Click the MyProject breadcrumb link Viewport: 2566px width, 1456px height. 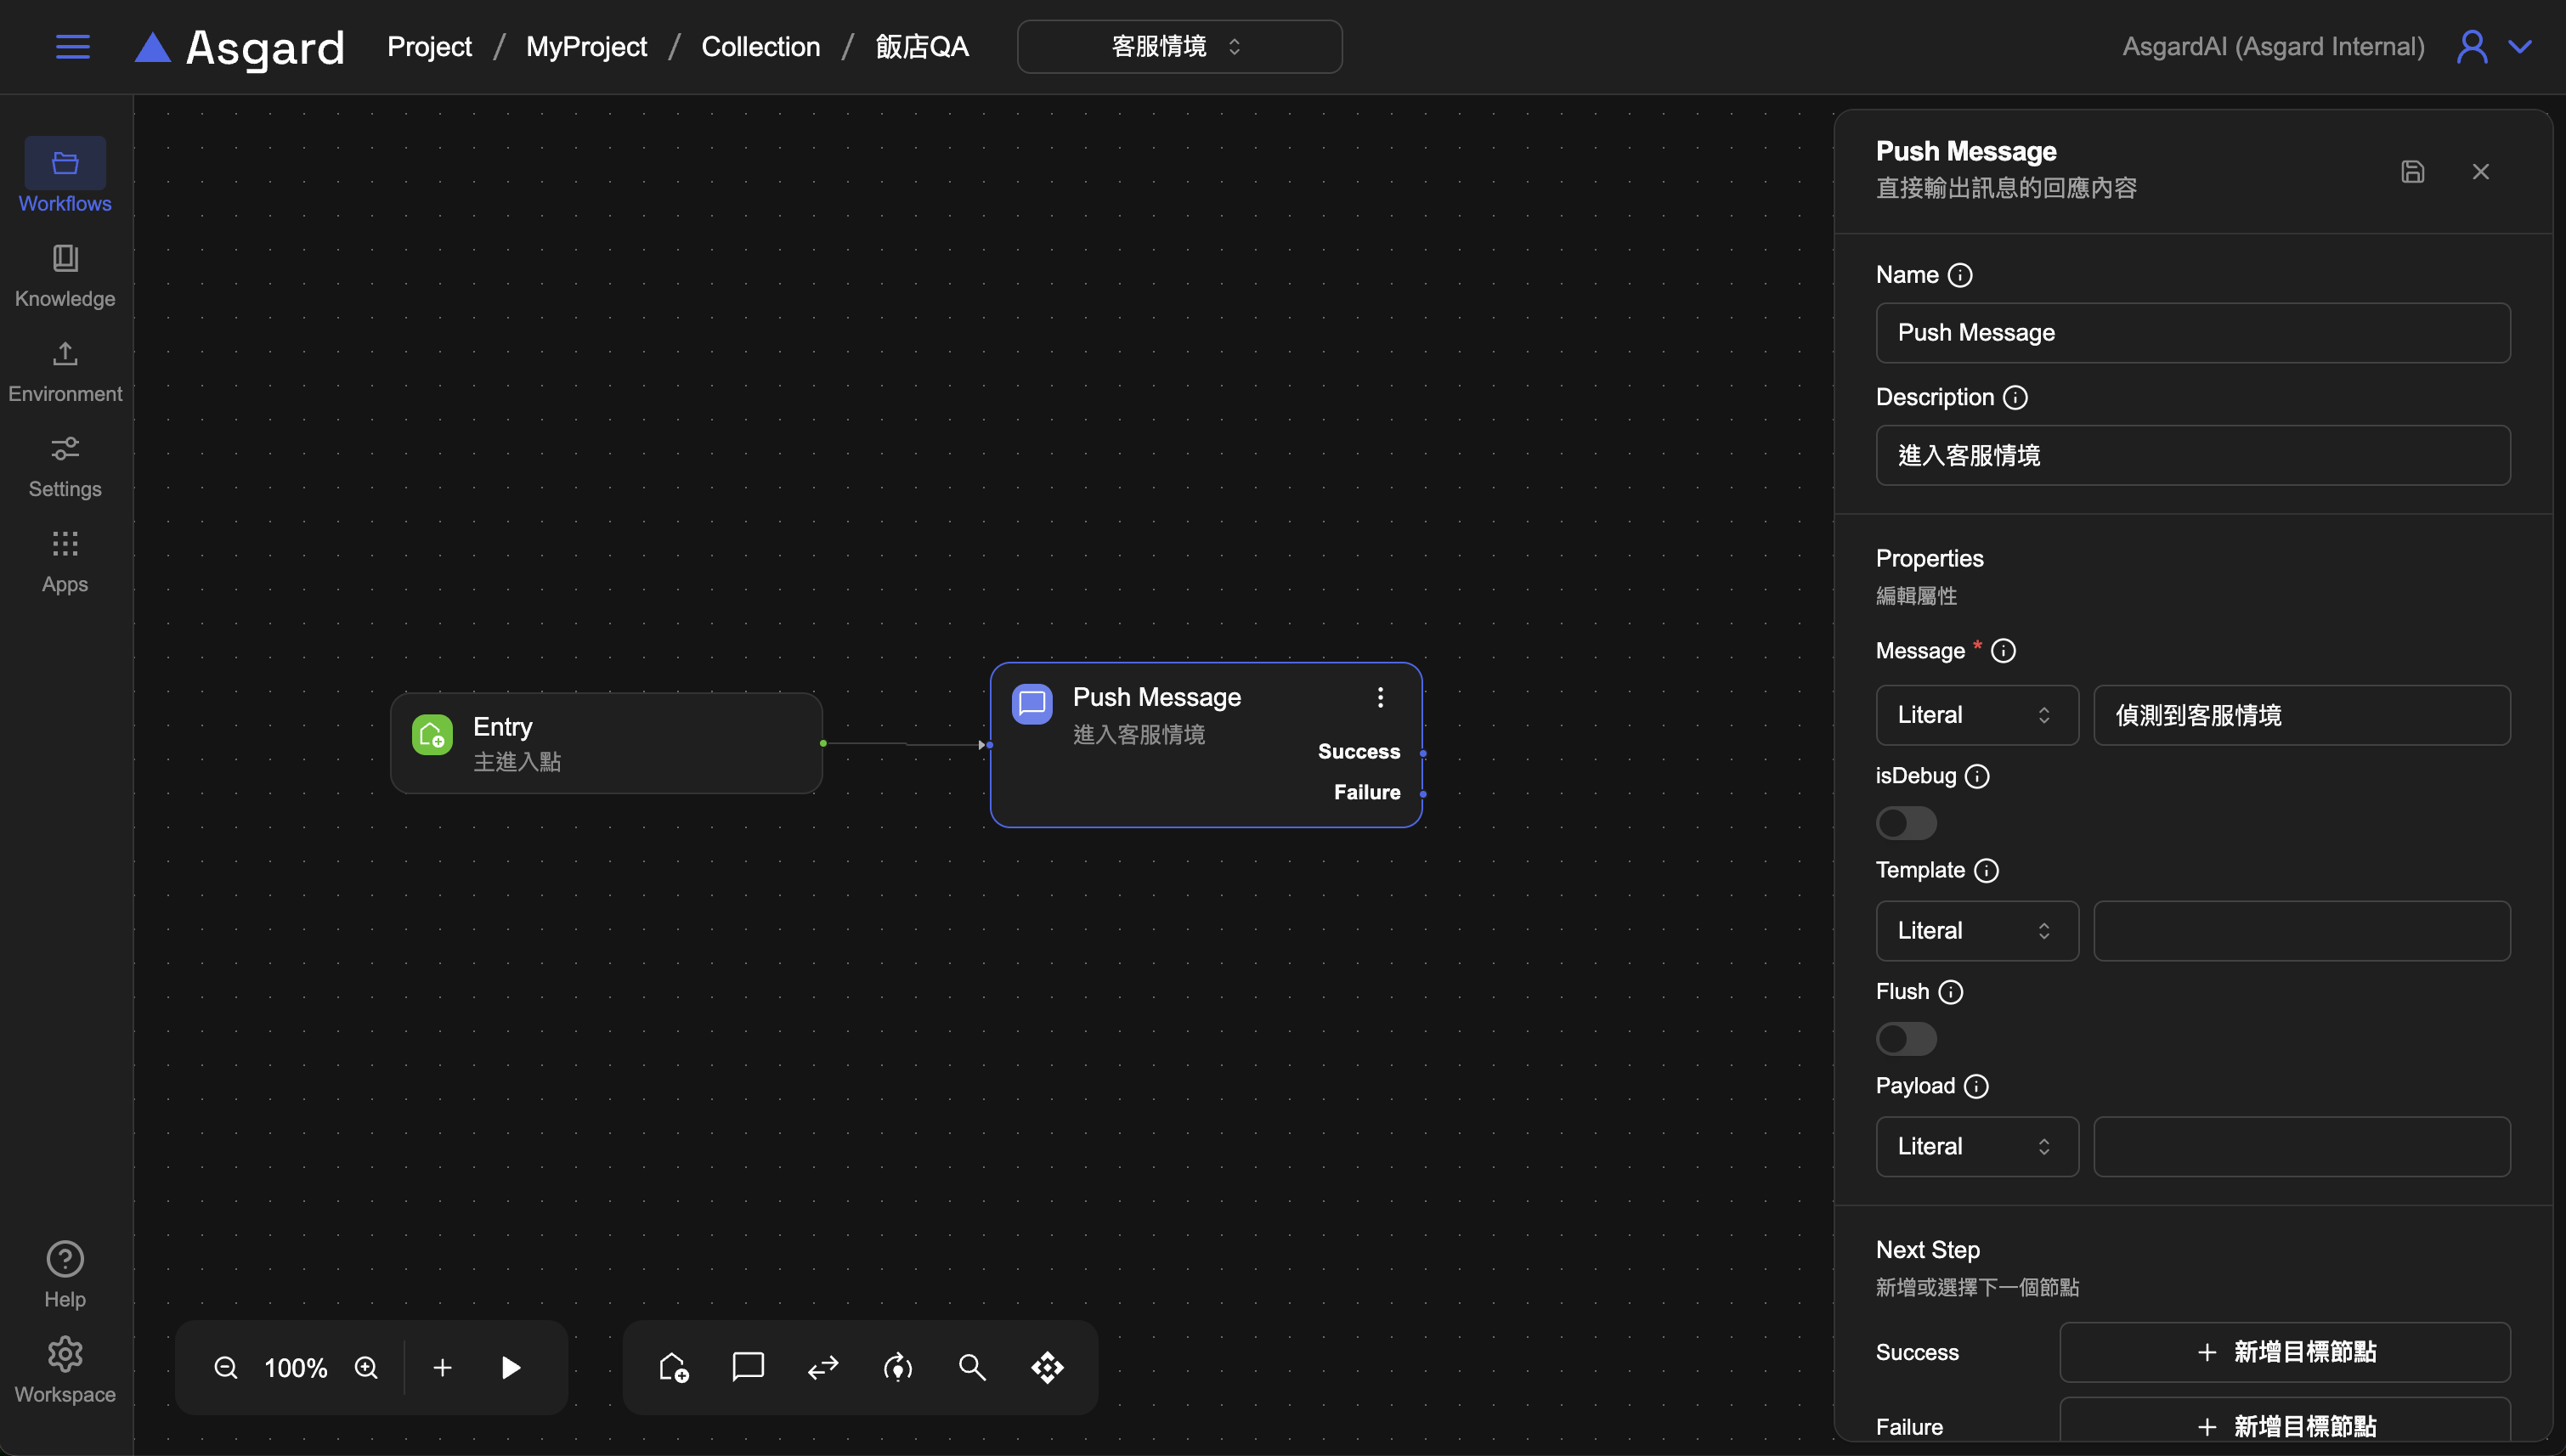tap(586, 47)
